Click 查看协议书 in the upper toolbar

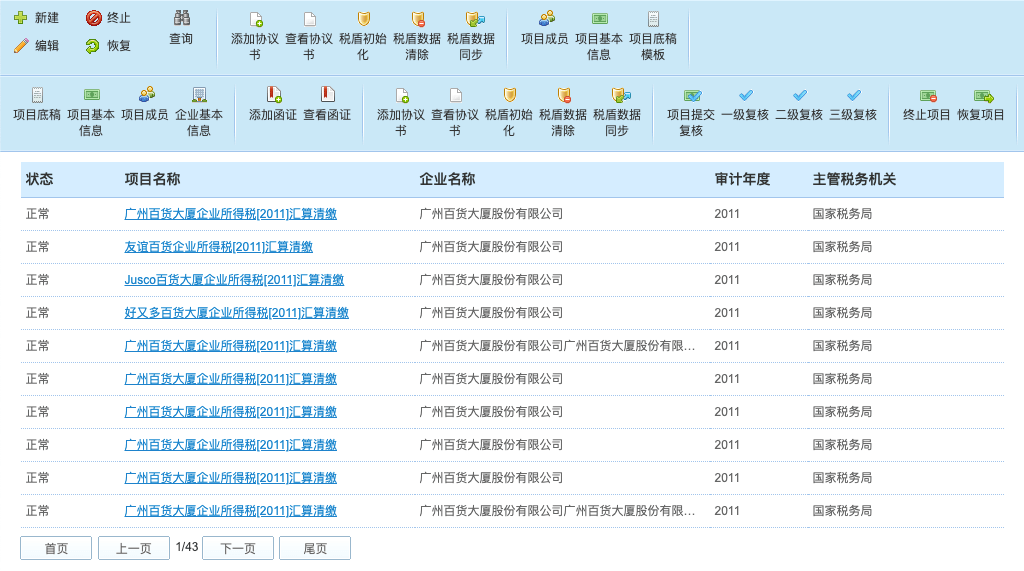pos(309,37)
